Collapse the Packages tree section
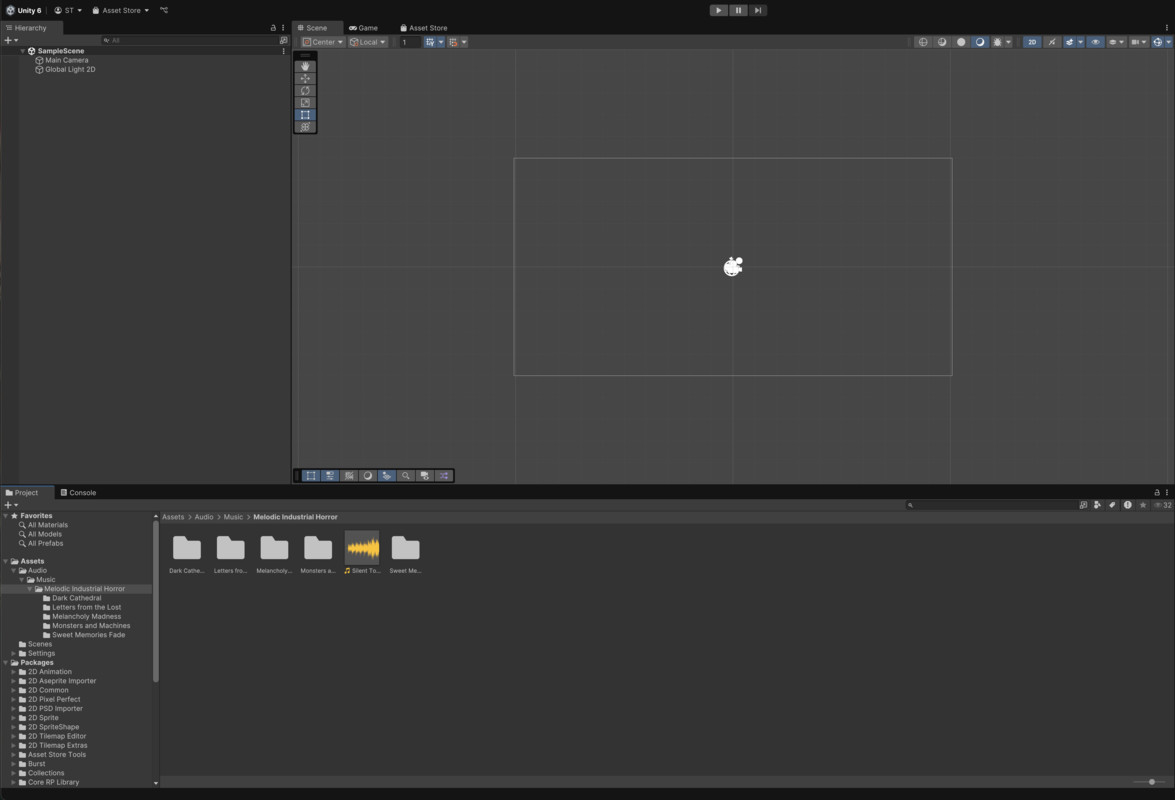The width and height of the screenshot is (1175, 800). (x=6, y=663)
